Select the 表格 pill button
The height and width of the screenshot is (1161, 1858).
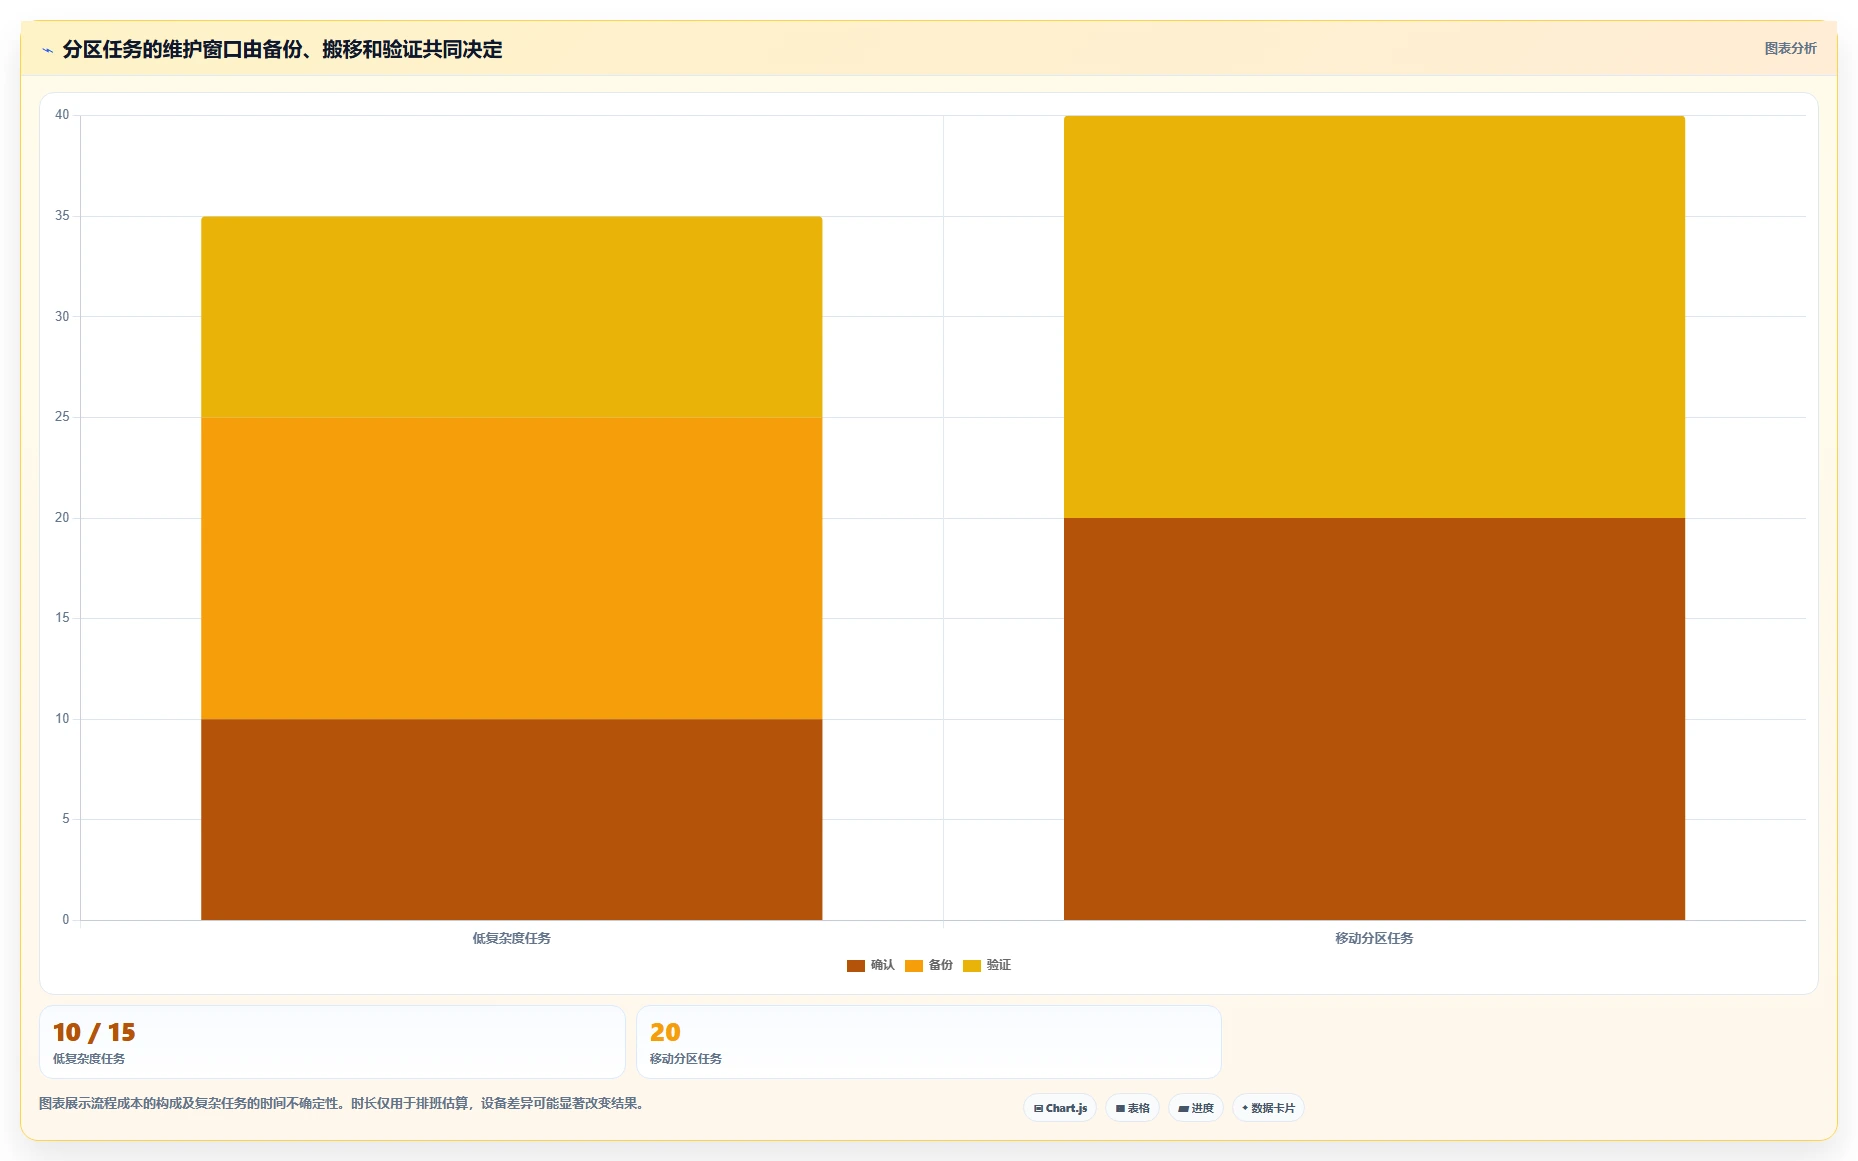click(1132, 1108)
